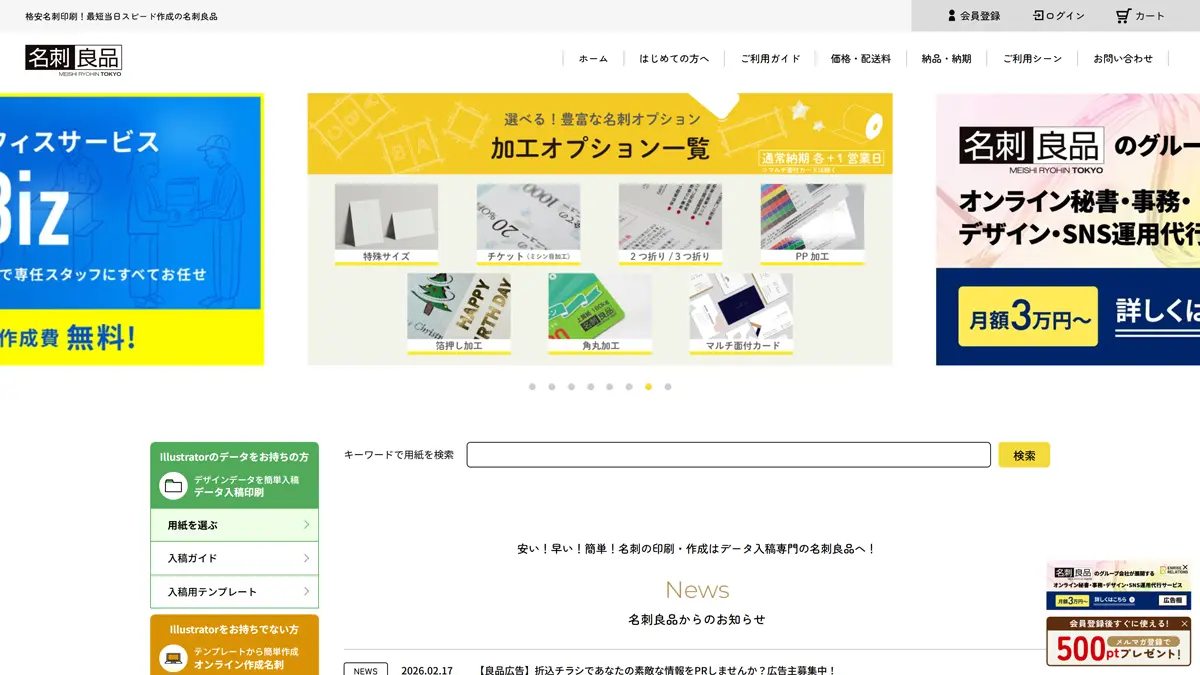This screenshot has width=1200, height=675.
Task: Click the 名刺良品 site logo
Action: 74,61
